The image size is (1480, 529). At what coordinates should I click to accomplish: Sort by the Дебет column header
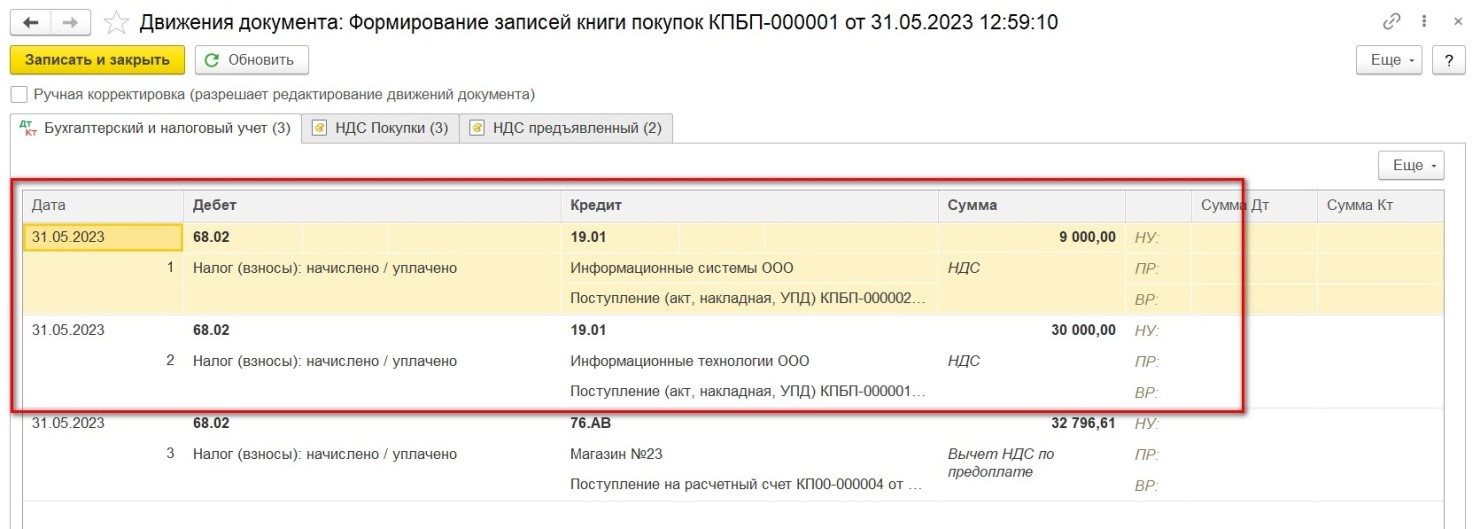click(372, 205)
